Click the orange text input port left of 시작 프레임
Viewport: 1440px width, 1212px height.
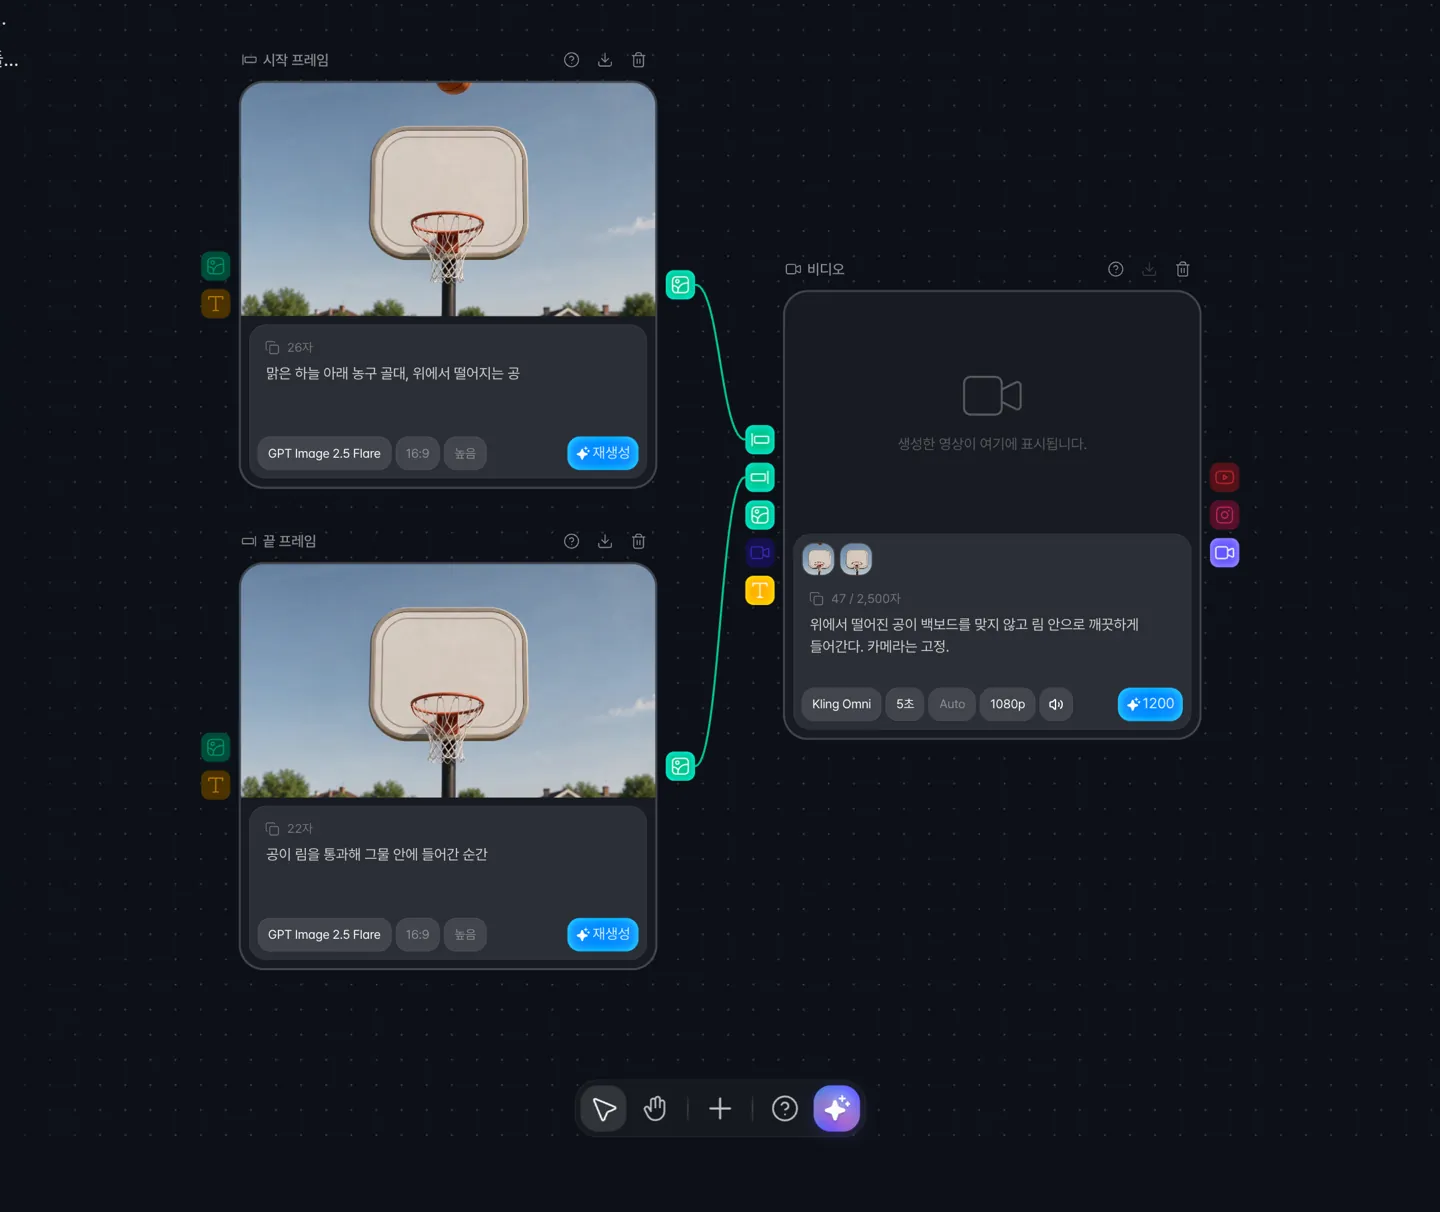click(x=216, y=304)
